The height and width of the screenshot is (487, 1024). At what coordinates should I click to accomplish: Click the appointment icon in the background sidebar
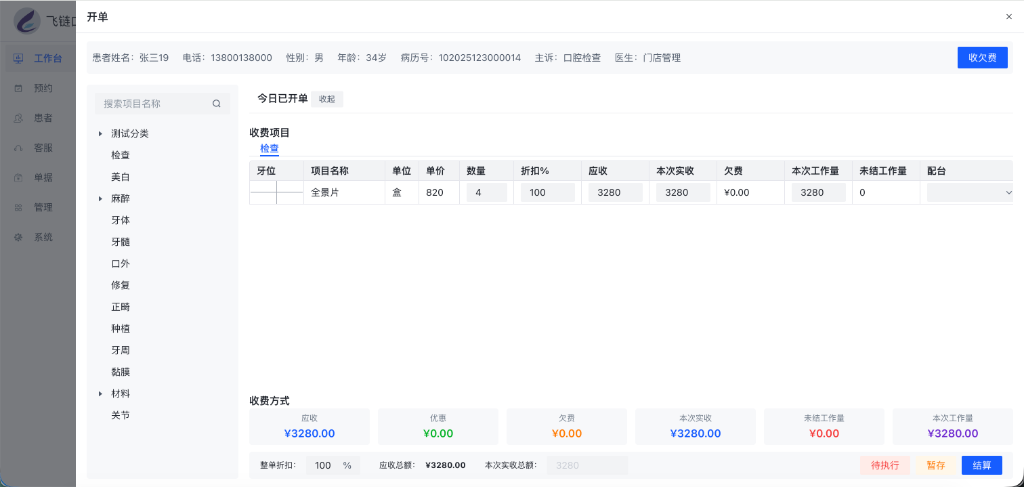18,88
